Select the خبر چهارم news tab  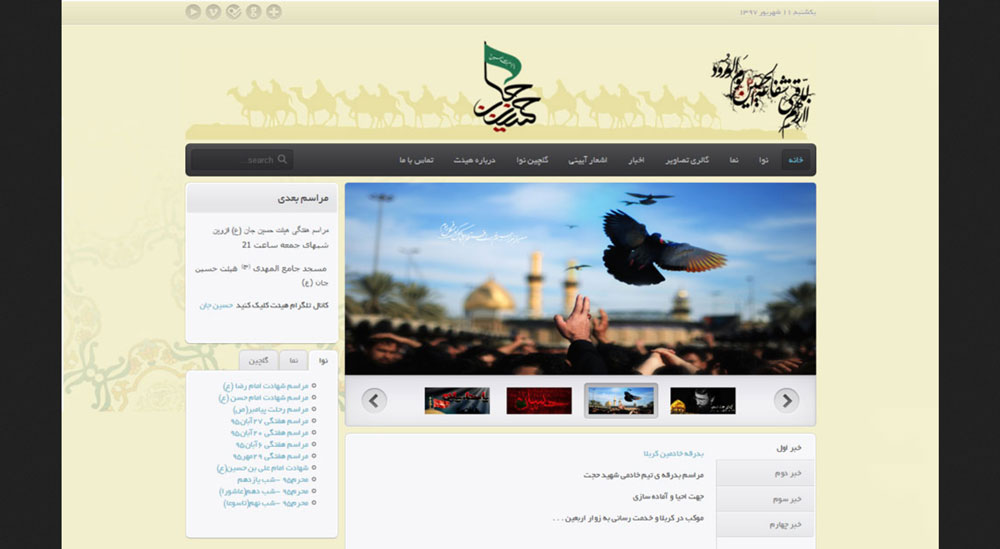(x=765, y=524)
